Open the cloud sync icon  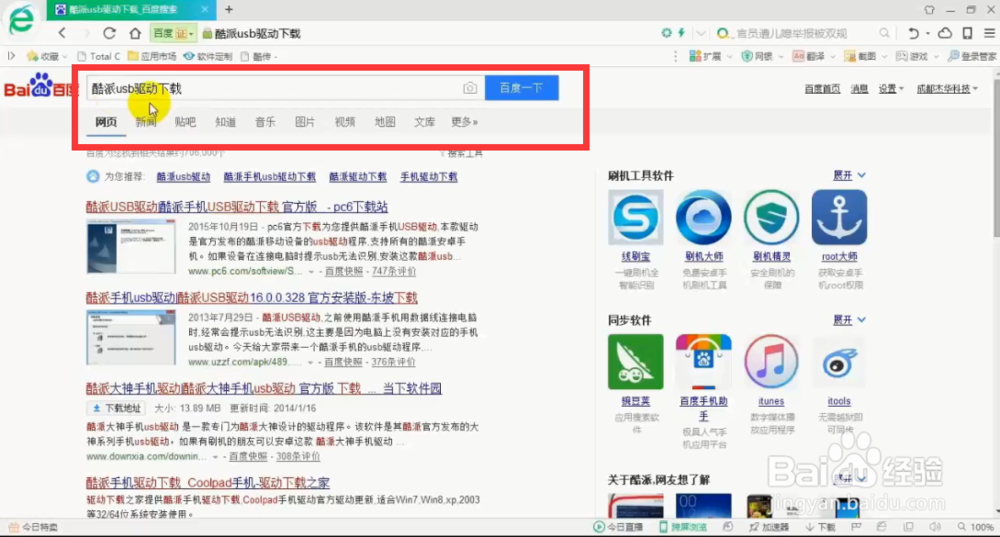pyautogui.click(x=945, y=33)
